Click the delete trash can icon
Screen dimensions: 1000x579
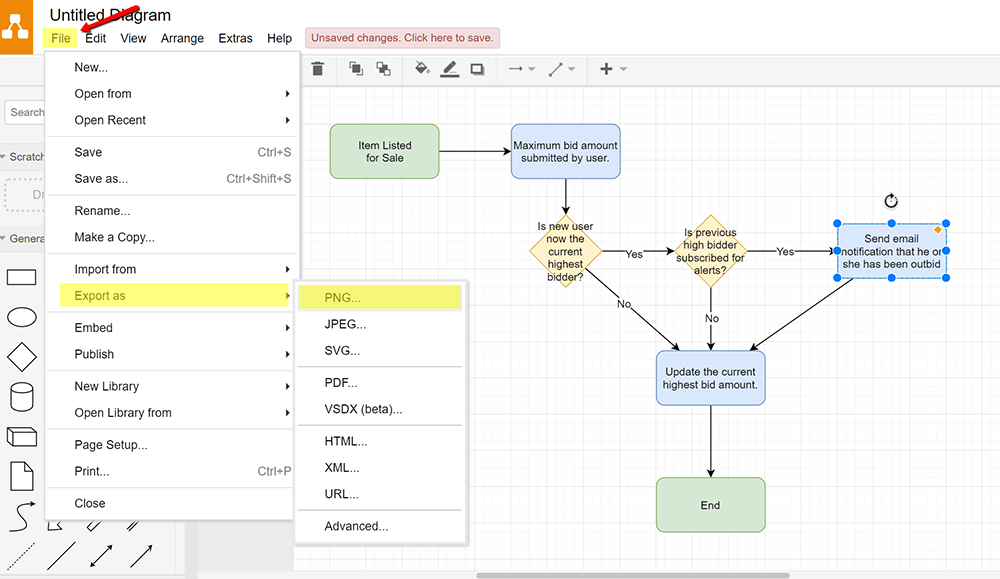(x=318, y=69)
